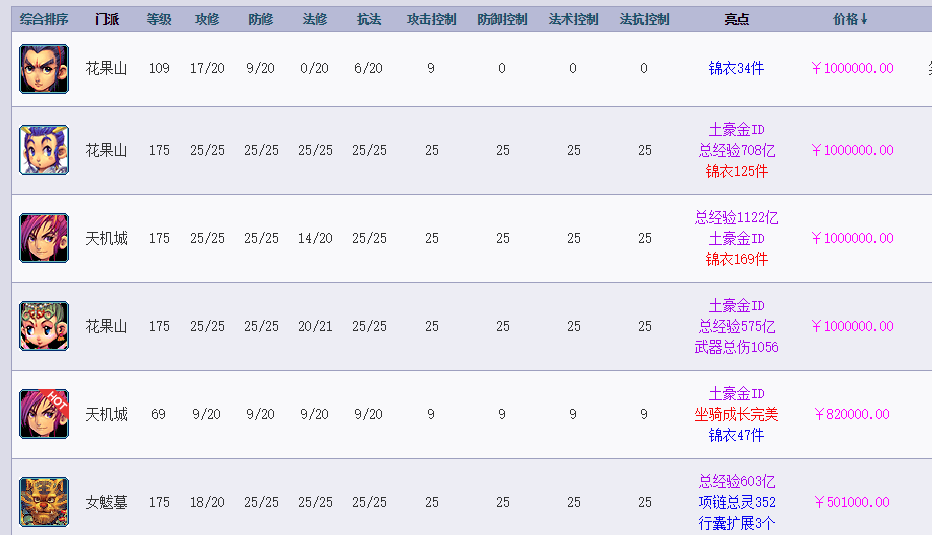The image size is (932, 535).
Task: Click the 女魃墓 character's lion avatar
Action: click(x=44, y=502)
